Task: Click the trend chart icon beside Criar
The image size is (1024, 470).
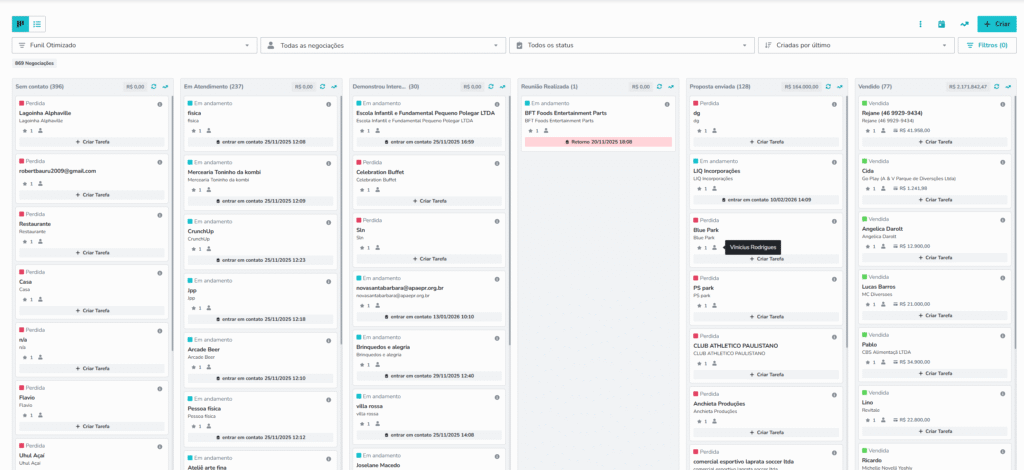Action: [964, 24]
